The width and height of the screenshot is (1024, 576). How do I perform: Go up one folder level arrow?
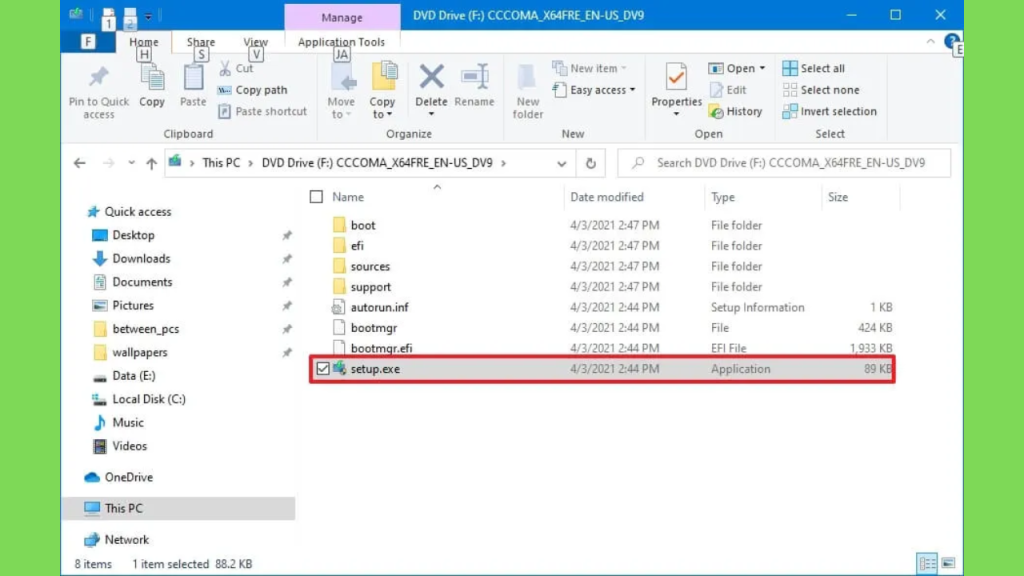152,163
